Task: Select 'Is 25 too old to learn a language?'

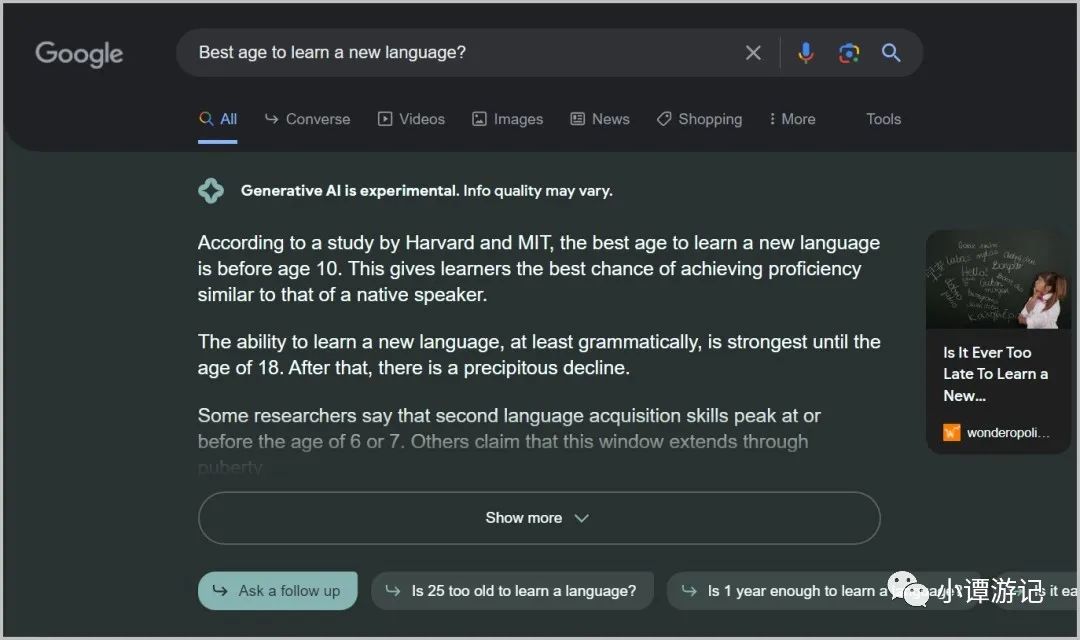Action: (x=512, y=591)
